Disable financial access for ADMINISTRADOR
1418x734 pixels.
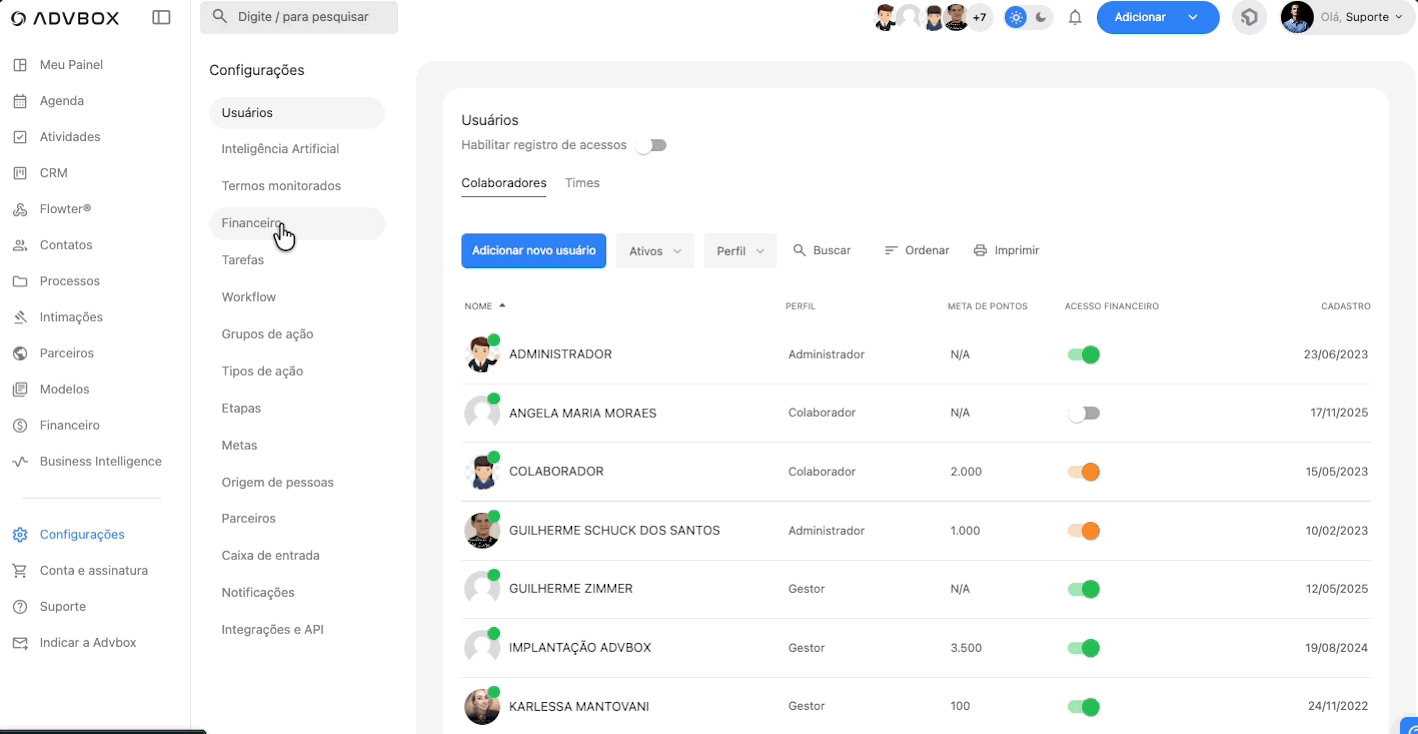(1083, 355)
